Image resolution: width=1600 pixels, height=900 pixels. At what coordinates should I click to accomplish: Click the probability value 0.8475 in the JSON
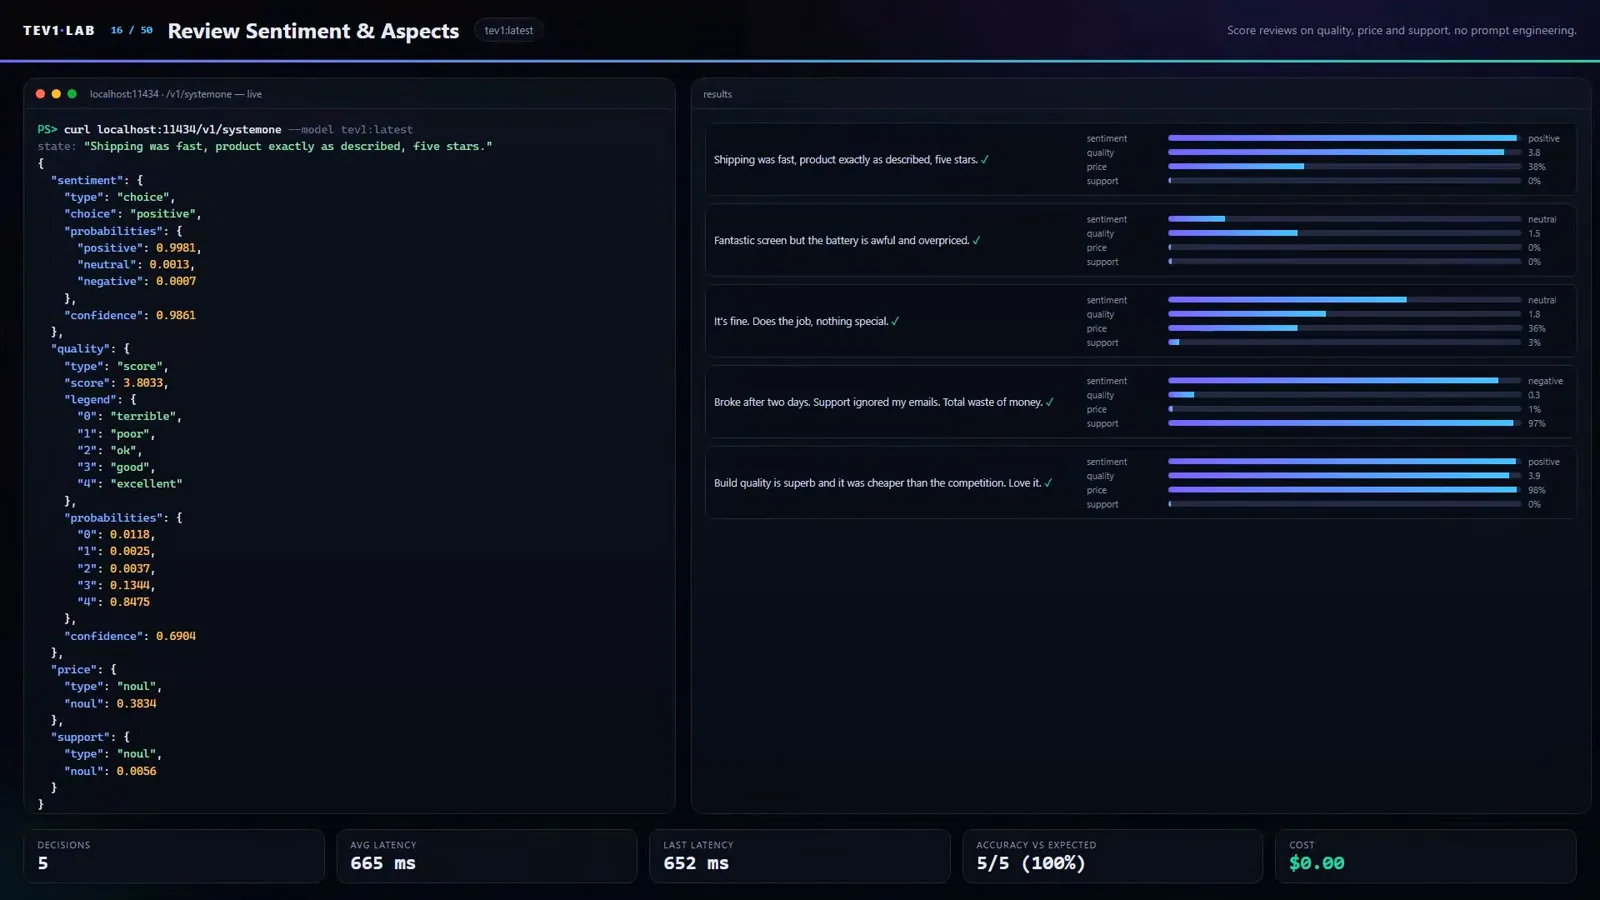(x=130, y=603)
